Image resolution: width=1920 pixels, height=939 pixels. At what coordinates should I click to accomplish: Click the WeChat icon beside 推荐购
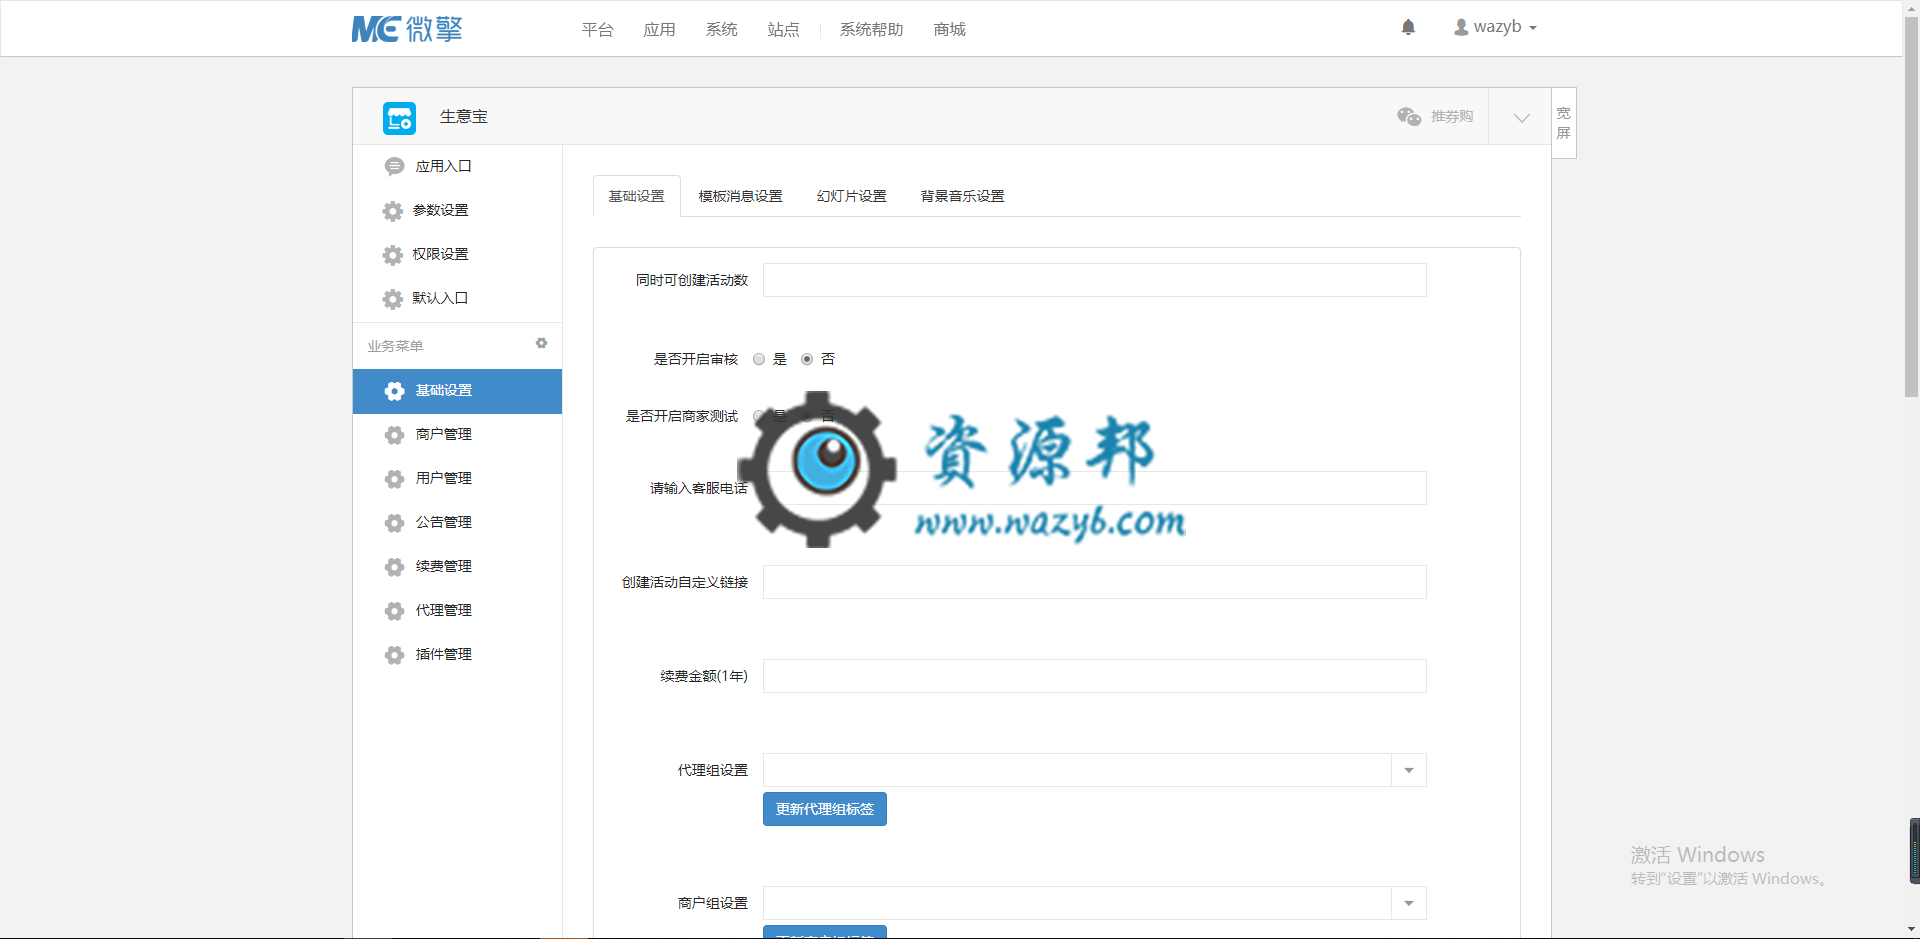(1409, 117)
